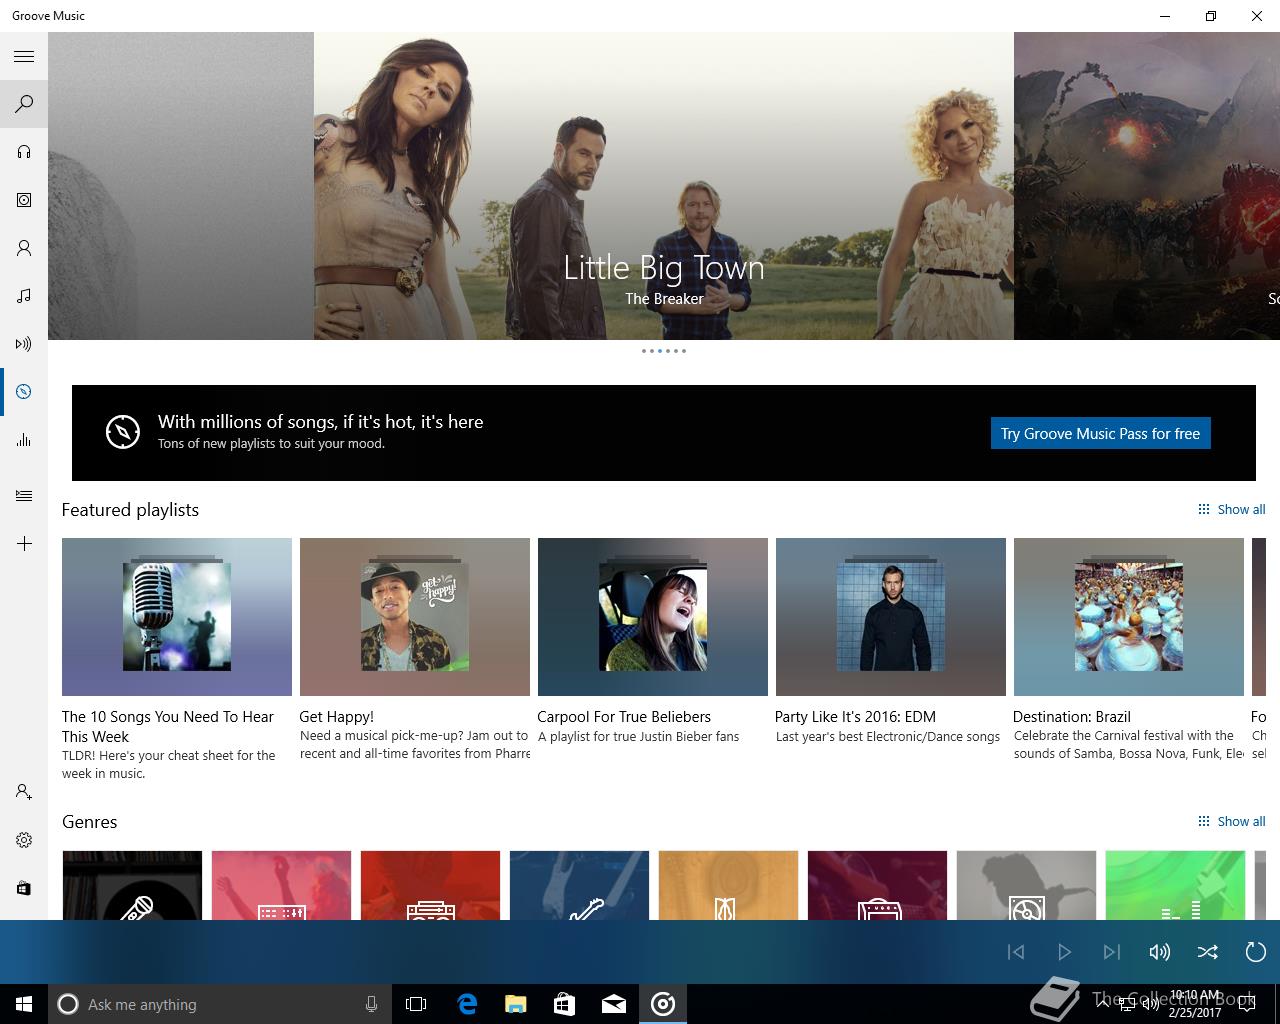
Task: Click compass icon in promo banner
Action: tap(123, 432)
